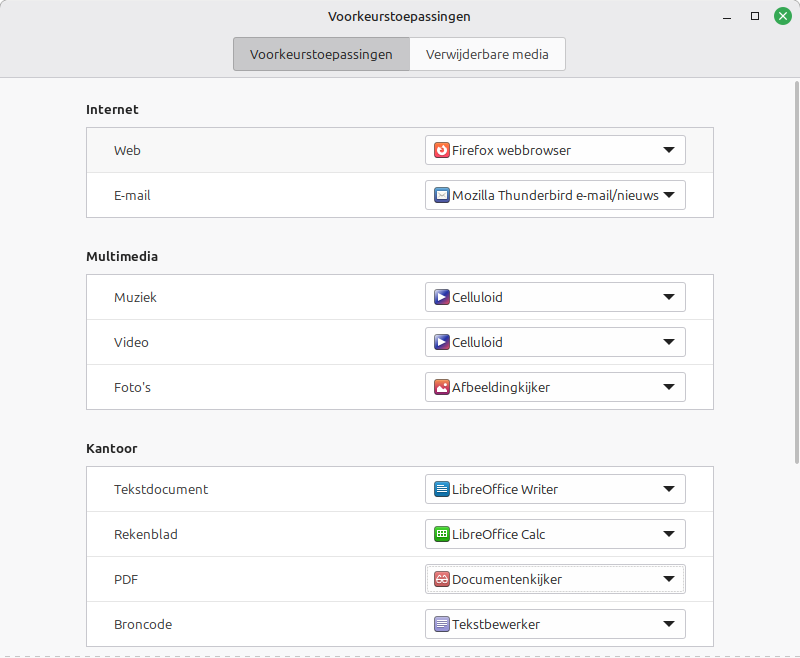
Task: Expand the Web arrow beside Firefox webbrowser
Action: click(x=669, y=150)
